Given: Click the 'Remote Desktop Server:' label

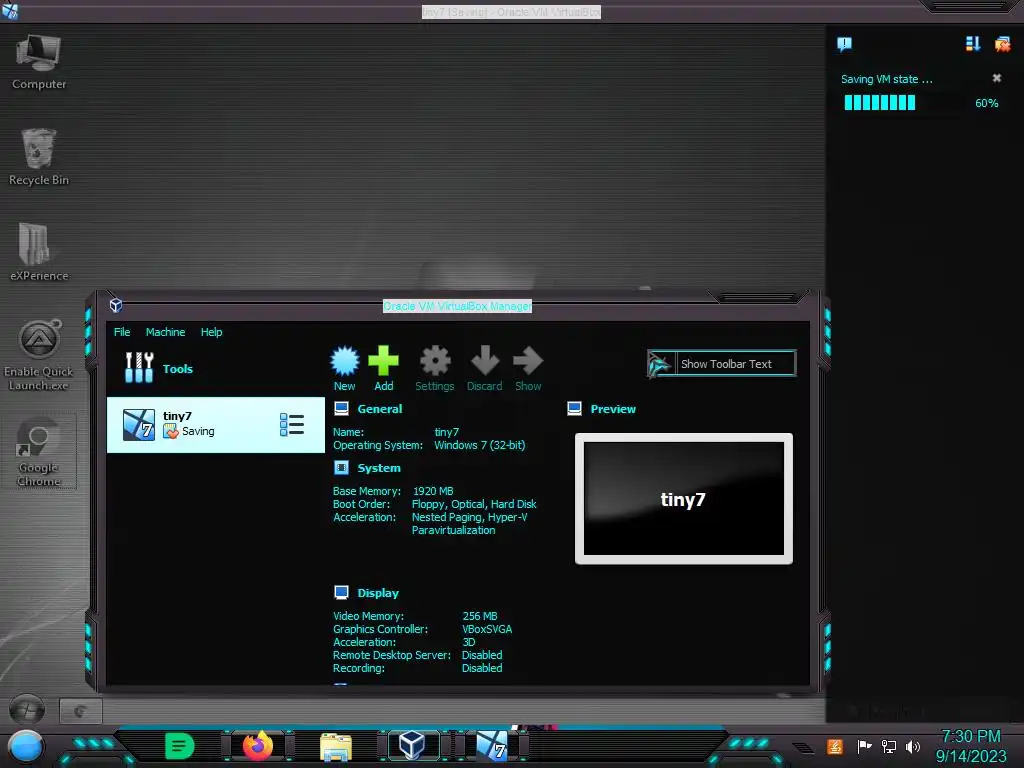Looking at the screenshot, I should 392,655.
